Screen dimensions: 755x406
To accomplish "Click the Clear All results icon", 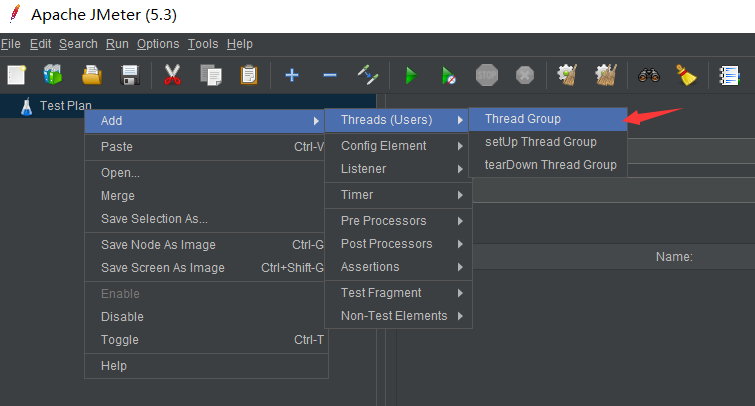I will click(606, 75).
